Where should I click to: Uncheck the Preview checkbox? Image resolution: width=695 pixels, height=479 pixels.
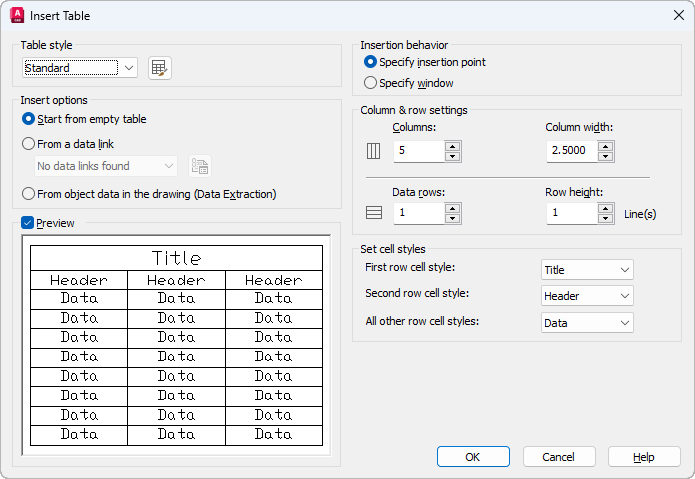click(x=28, y=223)
